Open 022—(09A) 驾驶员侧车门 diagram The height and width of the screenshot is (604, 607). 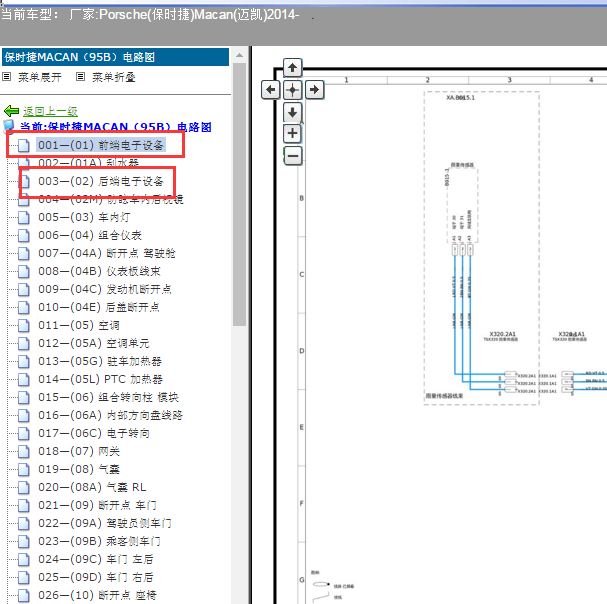pos(105,523)
